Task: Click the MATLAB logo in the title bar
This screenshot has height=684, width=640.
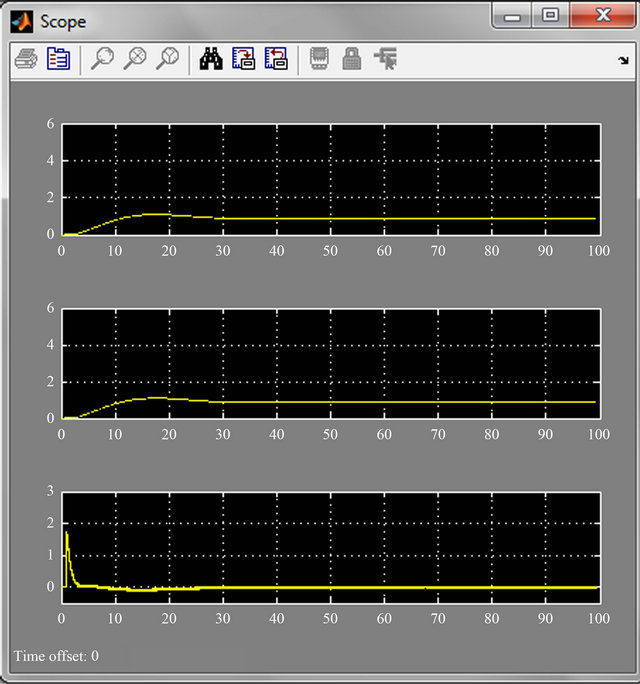Action: point(22,22)
